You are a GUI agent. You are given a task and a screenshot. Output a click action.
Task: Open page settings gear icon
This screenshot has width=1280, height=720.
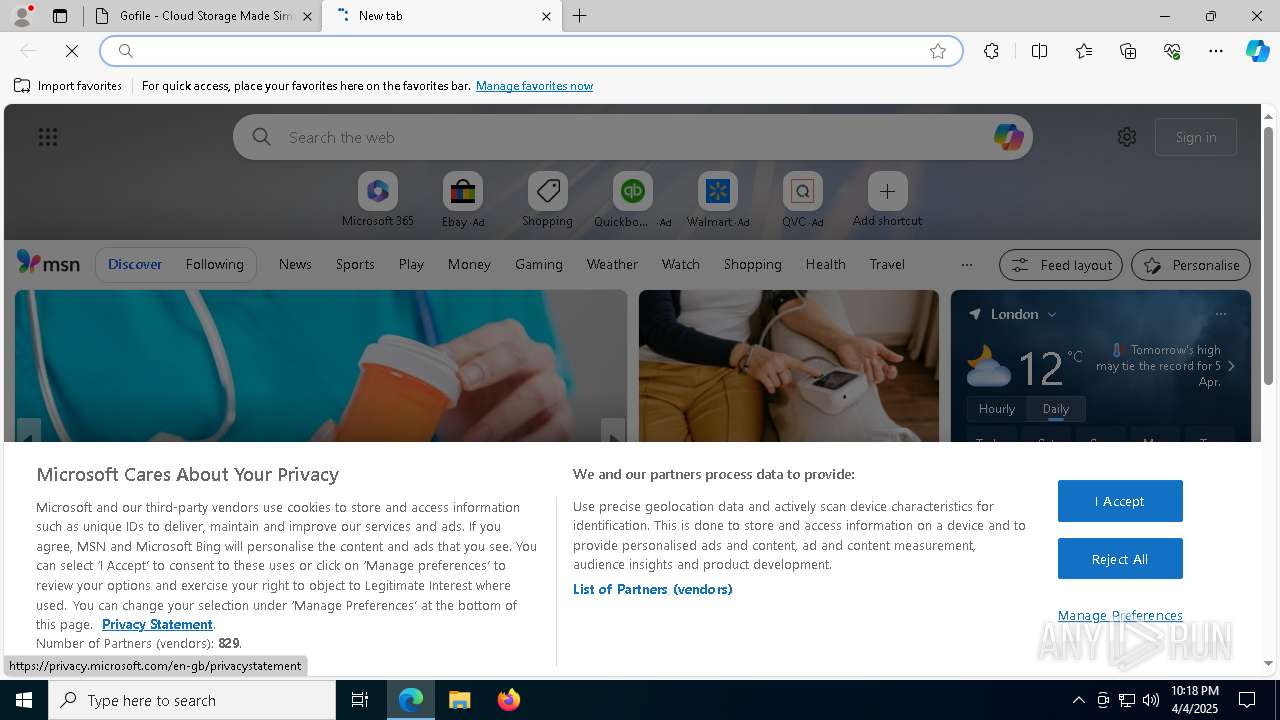[1127, 137]
